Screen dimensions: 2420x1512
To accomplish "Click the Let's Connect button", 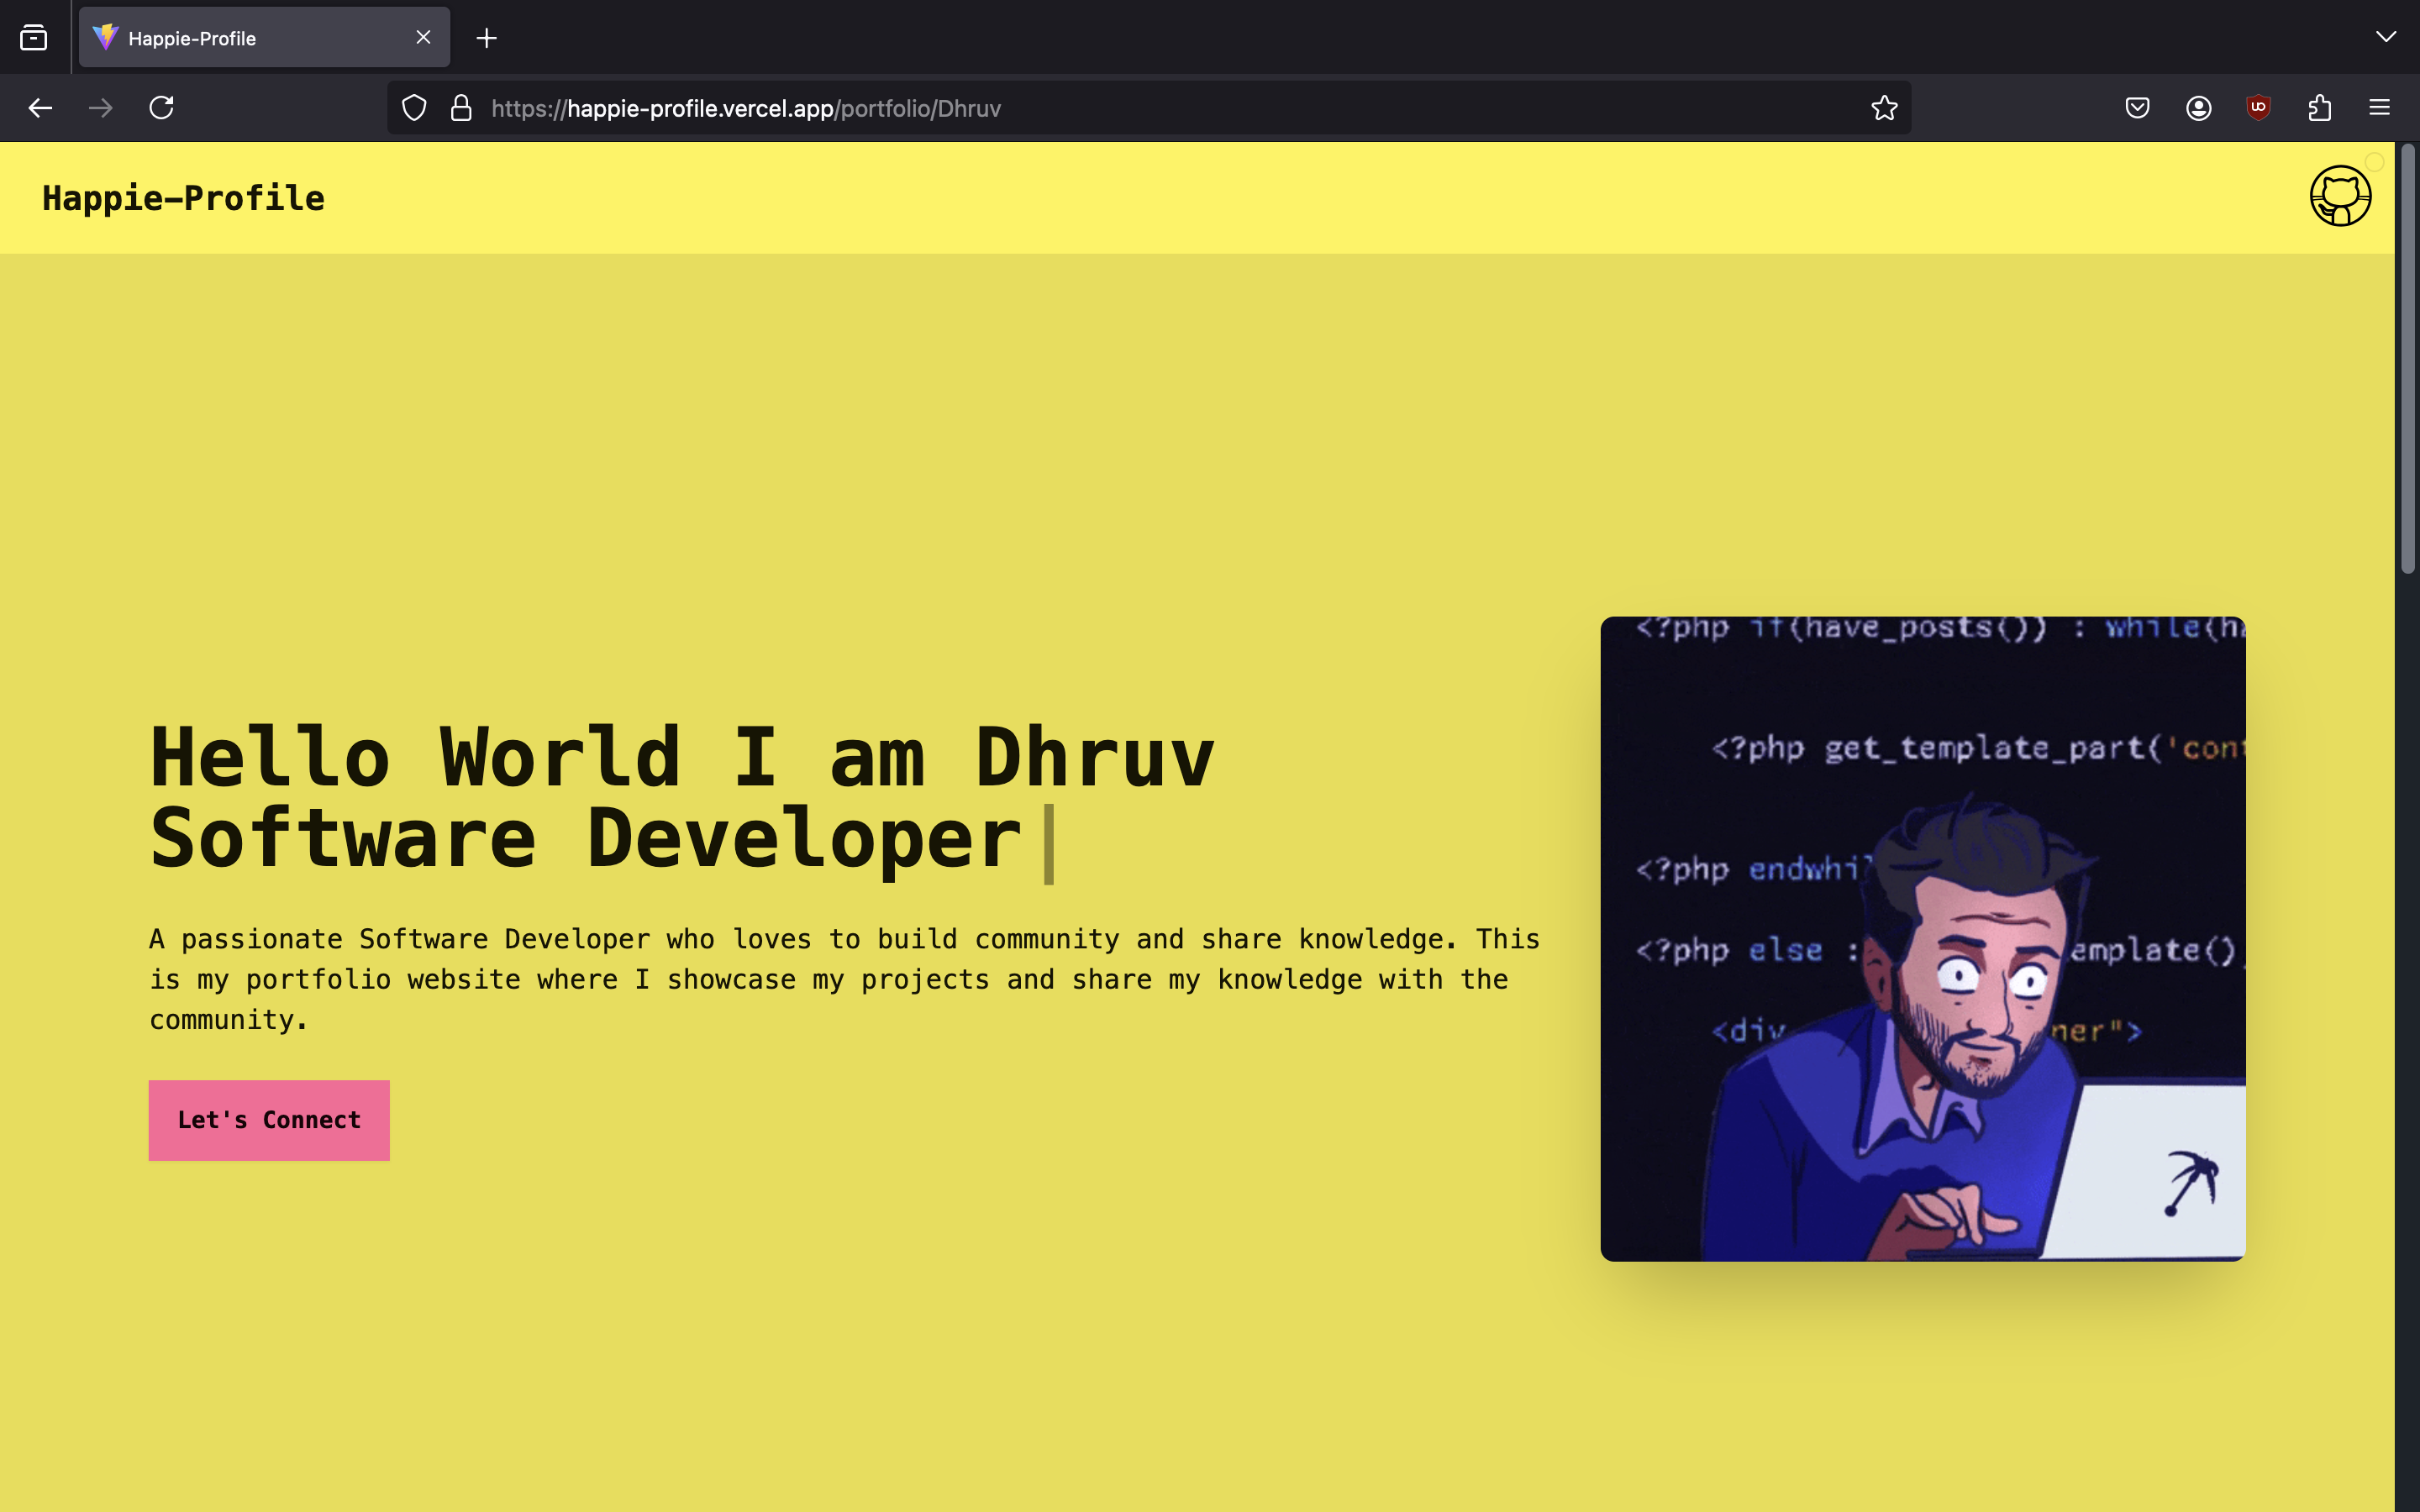I will [269, 1120].
